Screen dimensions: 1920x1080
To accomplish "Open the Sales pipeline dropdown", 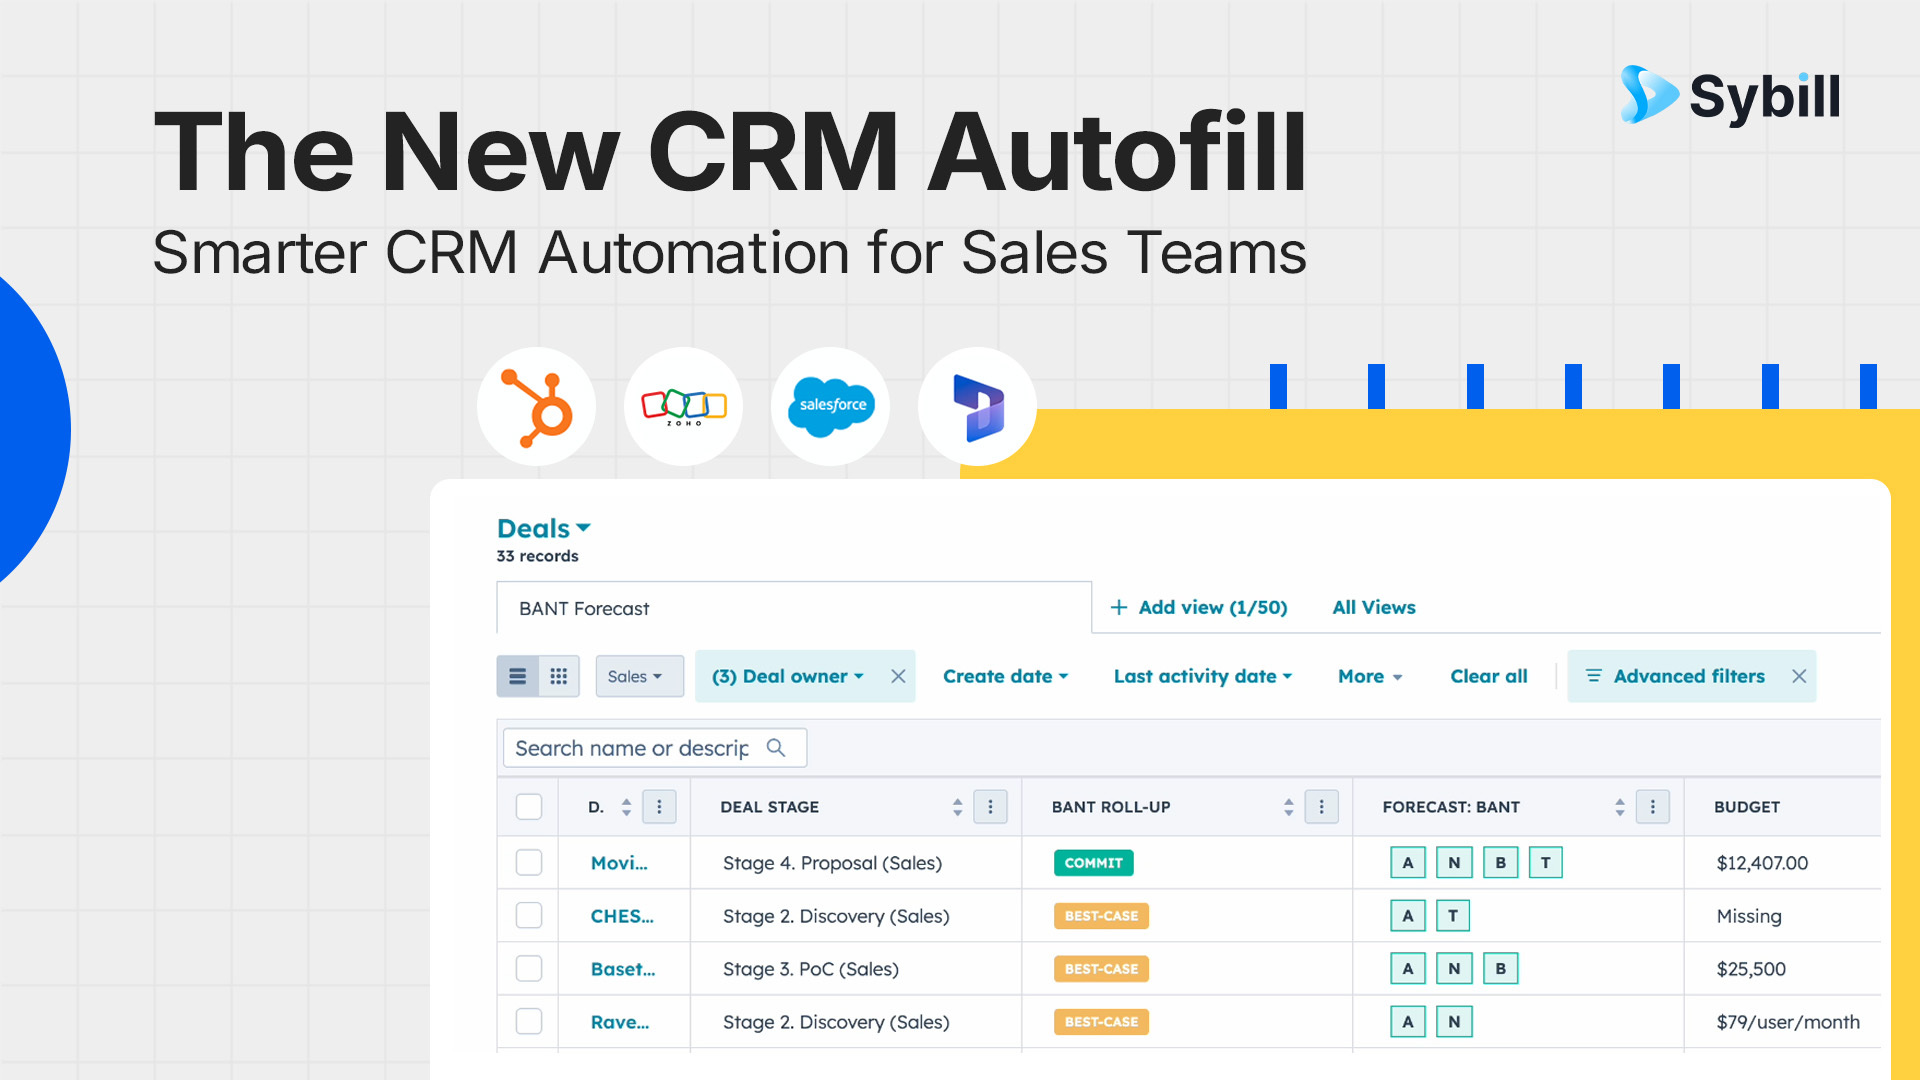I will coord(640,676).
